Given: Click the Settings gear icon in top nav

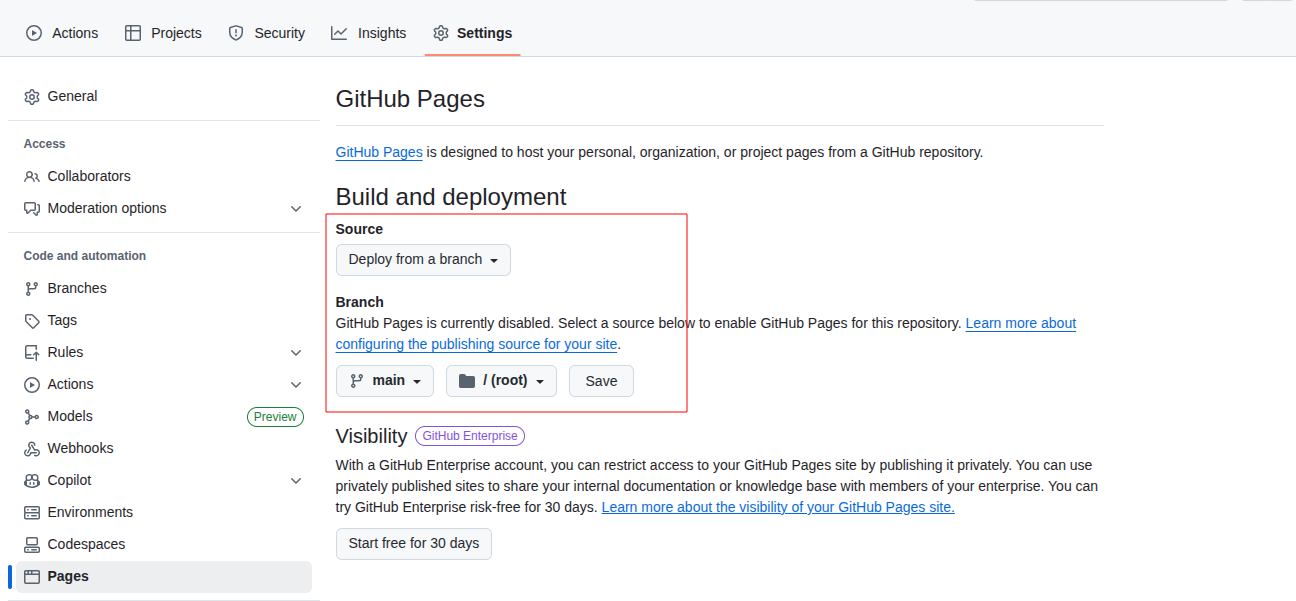Looking at the screenshot, I should click(x=441, y=33).
